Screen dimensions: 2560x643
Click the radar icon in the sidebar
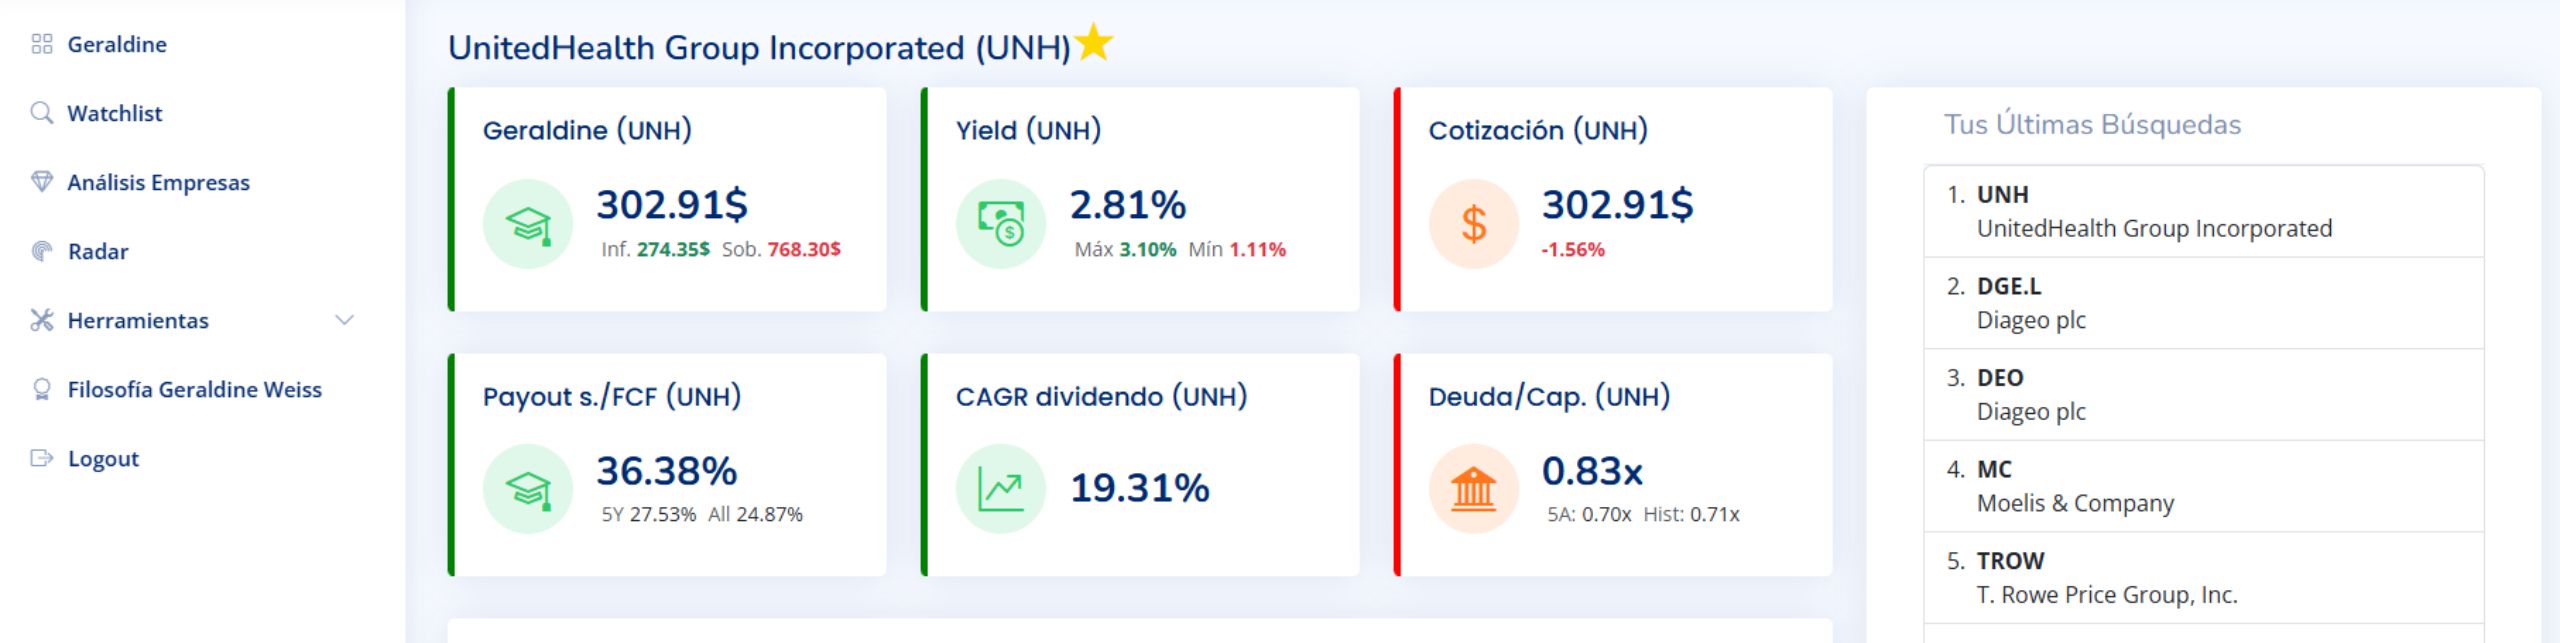[x=41, y=251]
